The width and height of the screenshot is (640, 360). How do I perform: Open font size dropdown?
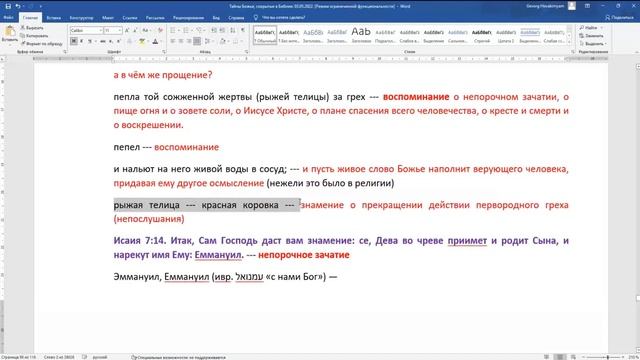pyautogui.click(x=119, y=30)
